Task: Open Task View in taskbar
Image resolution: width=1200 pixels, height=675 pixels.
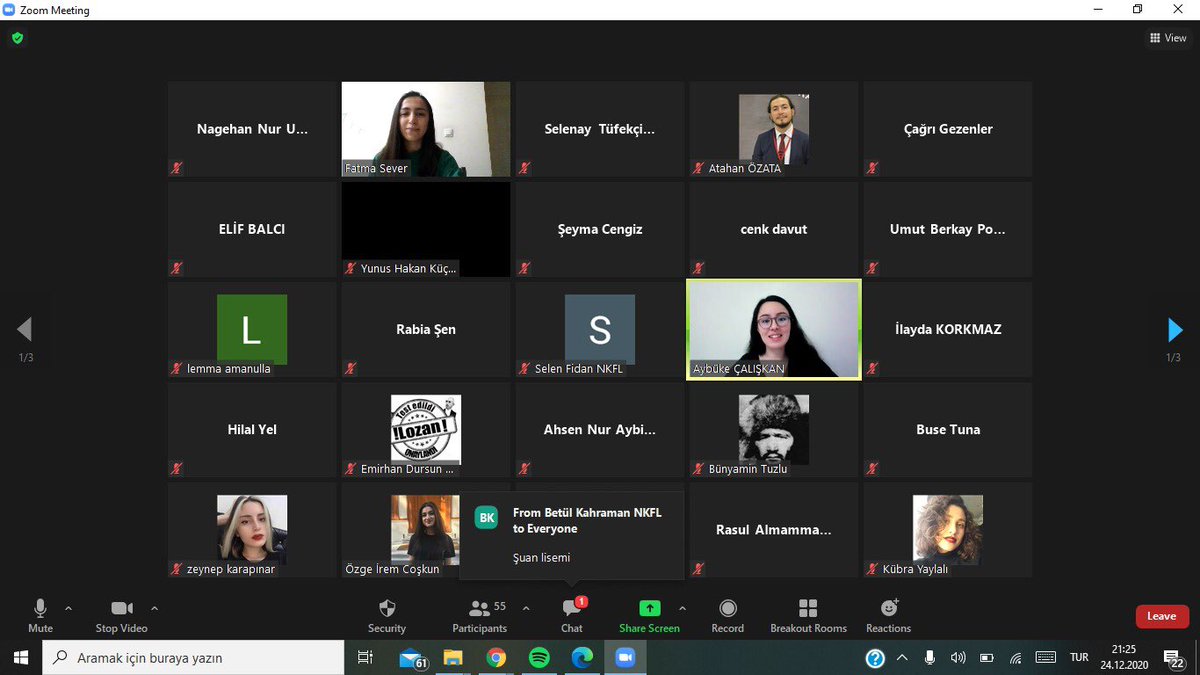Action: coord(365,658)
